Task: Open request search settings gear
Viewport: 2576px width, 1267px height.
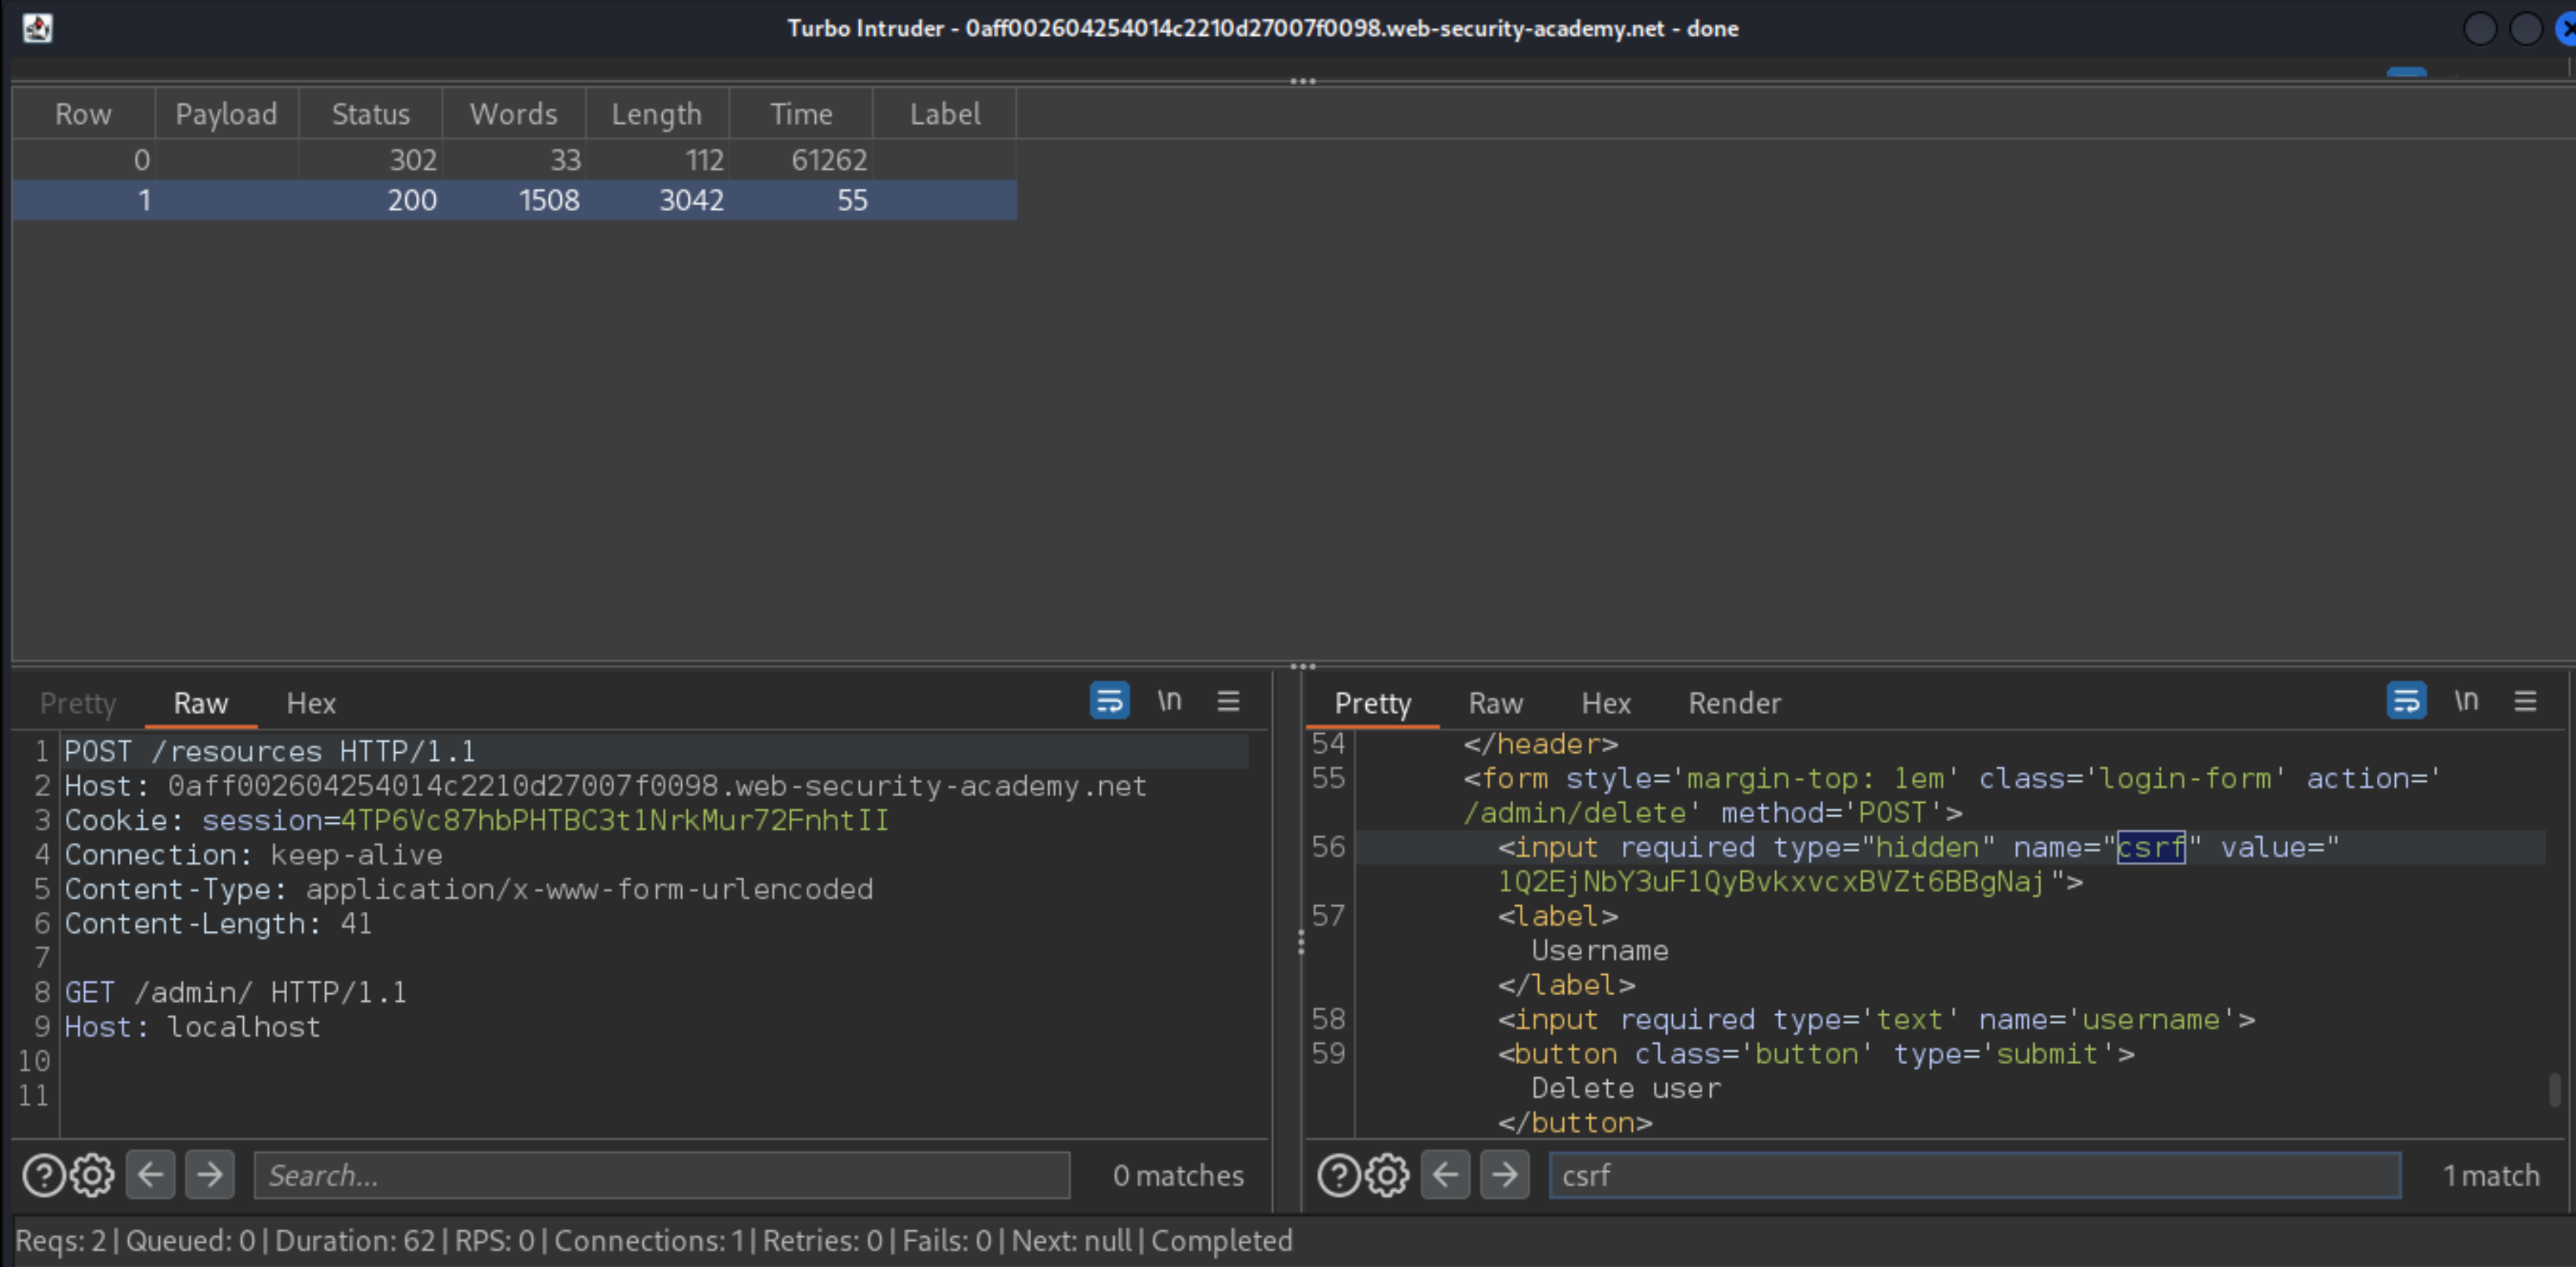Action: pos(92,1175)
